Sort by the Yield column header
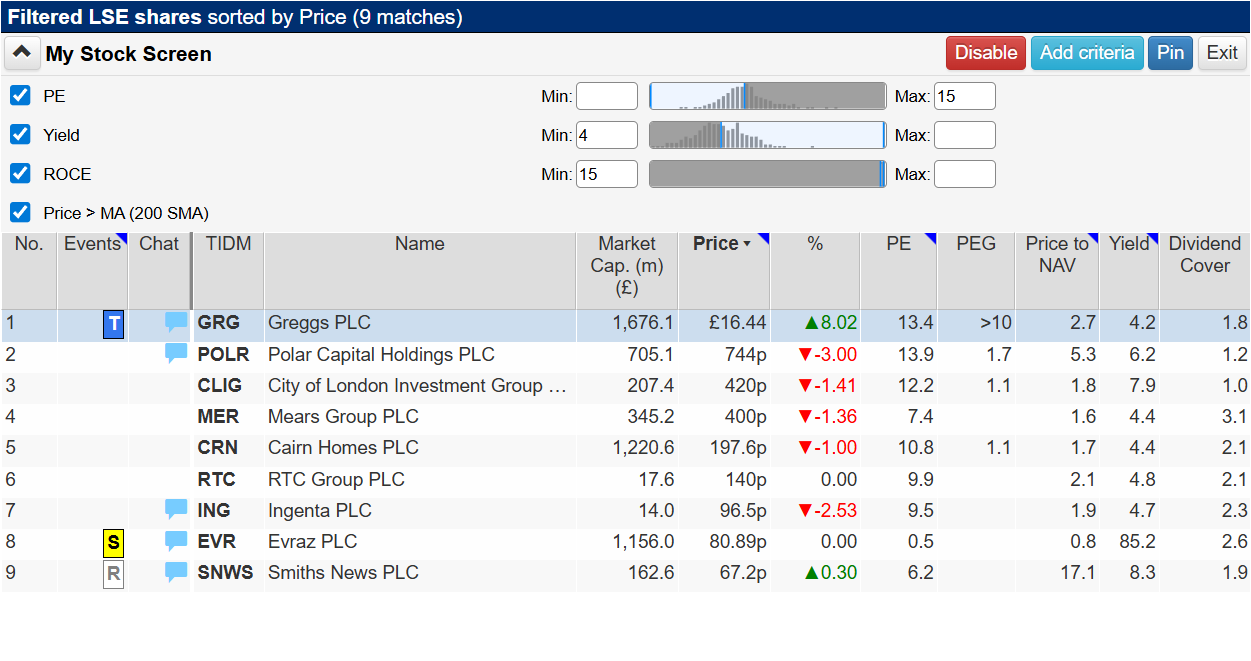Viewport: 1251px width, 661px height. coord(1129,271)
